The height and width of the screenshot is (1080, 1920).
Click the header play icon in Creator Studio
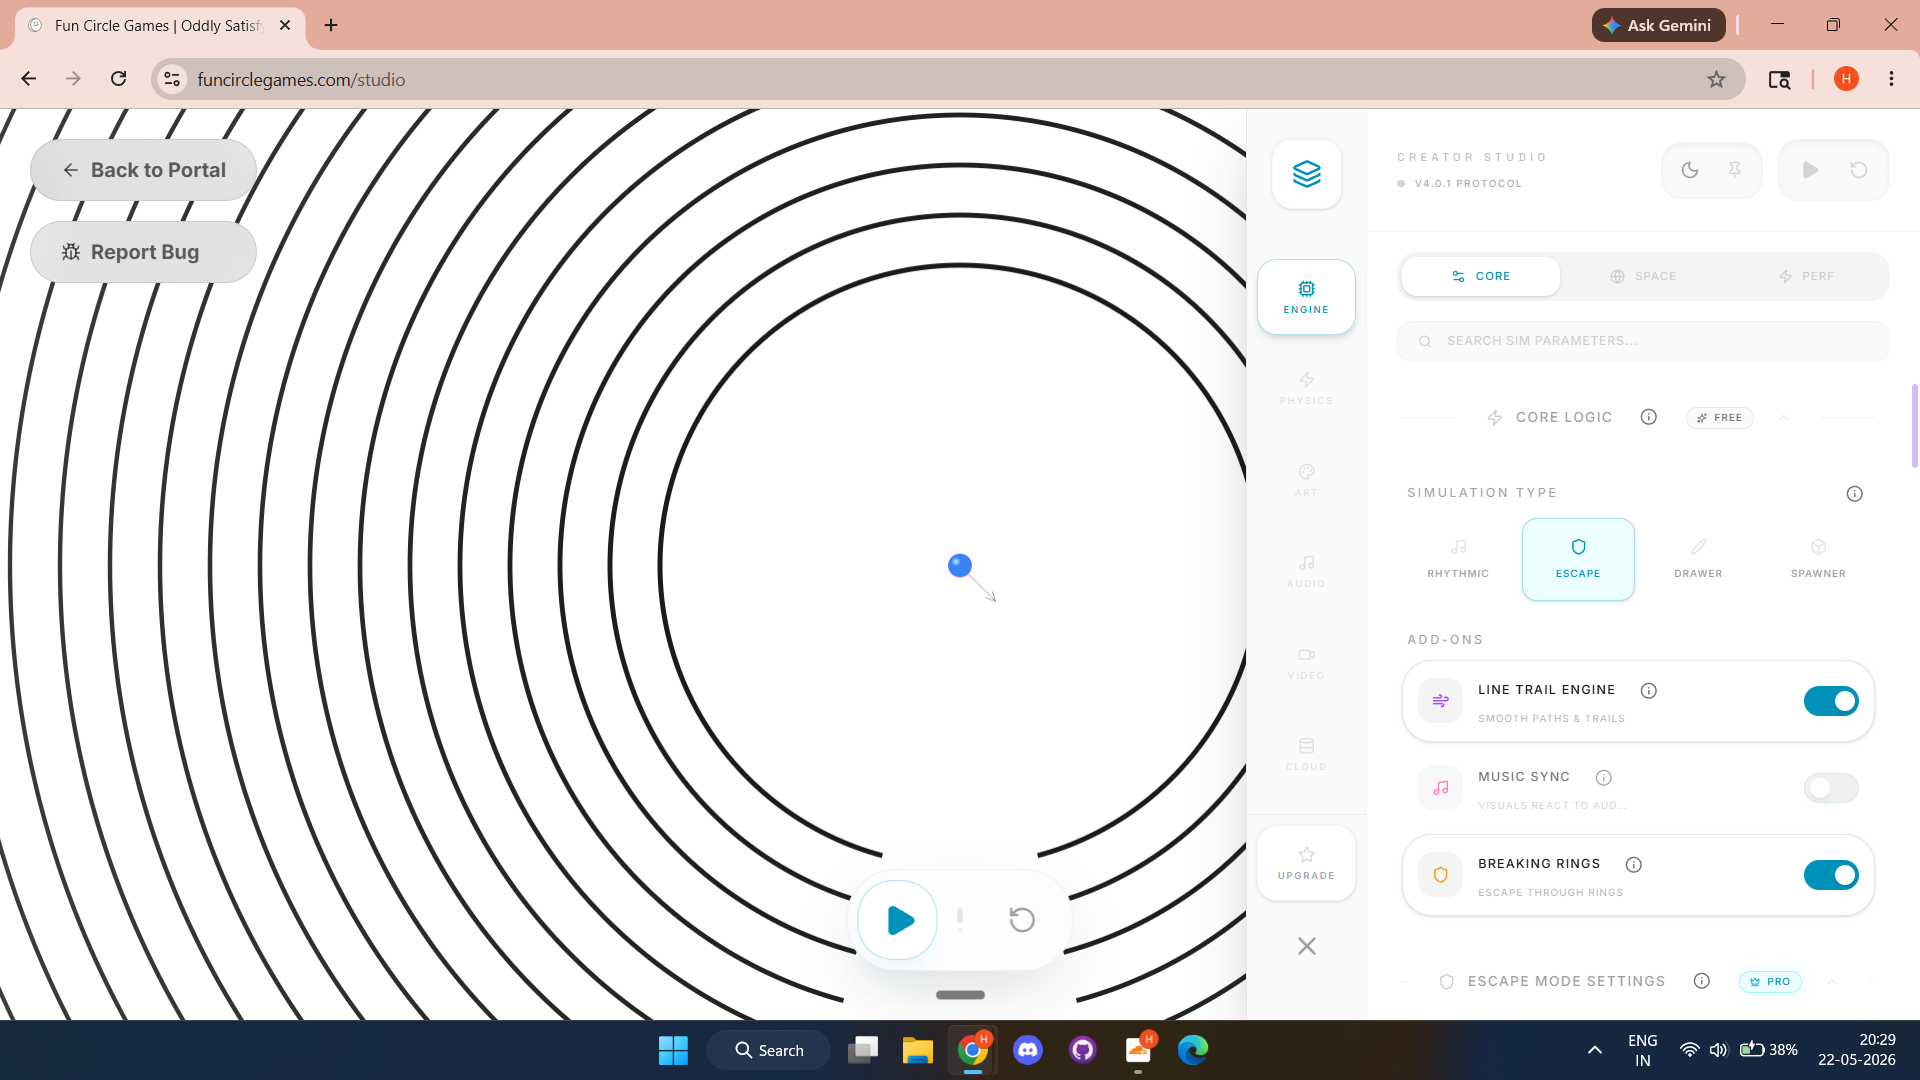click(1810, 170)
